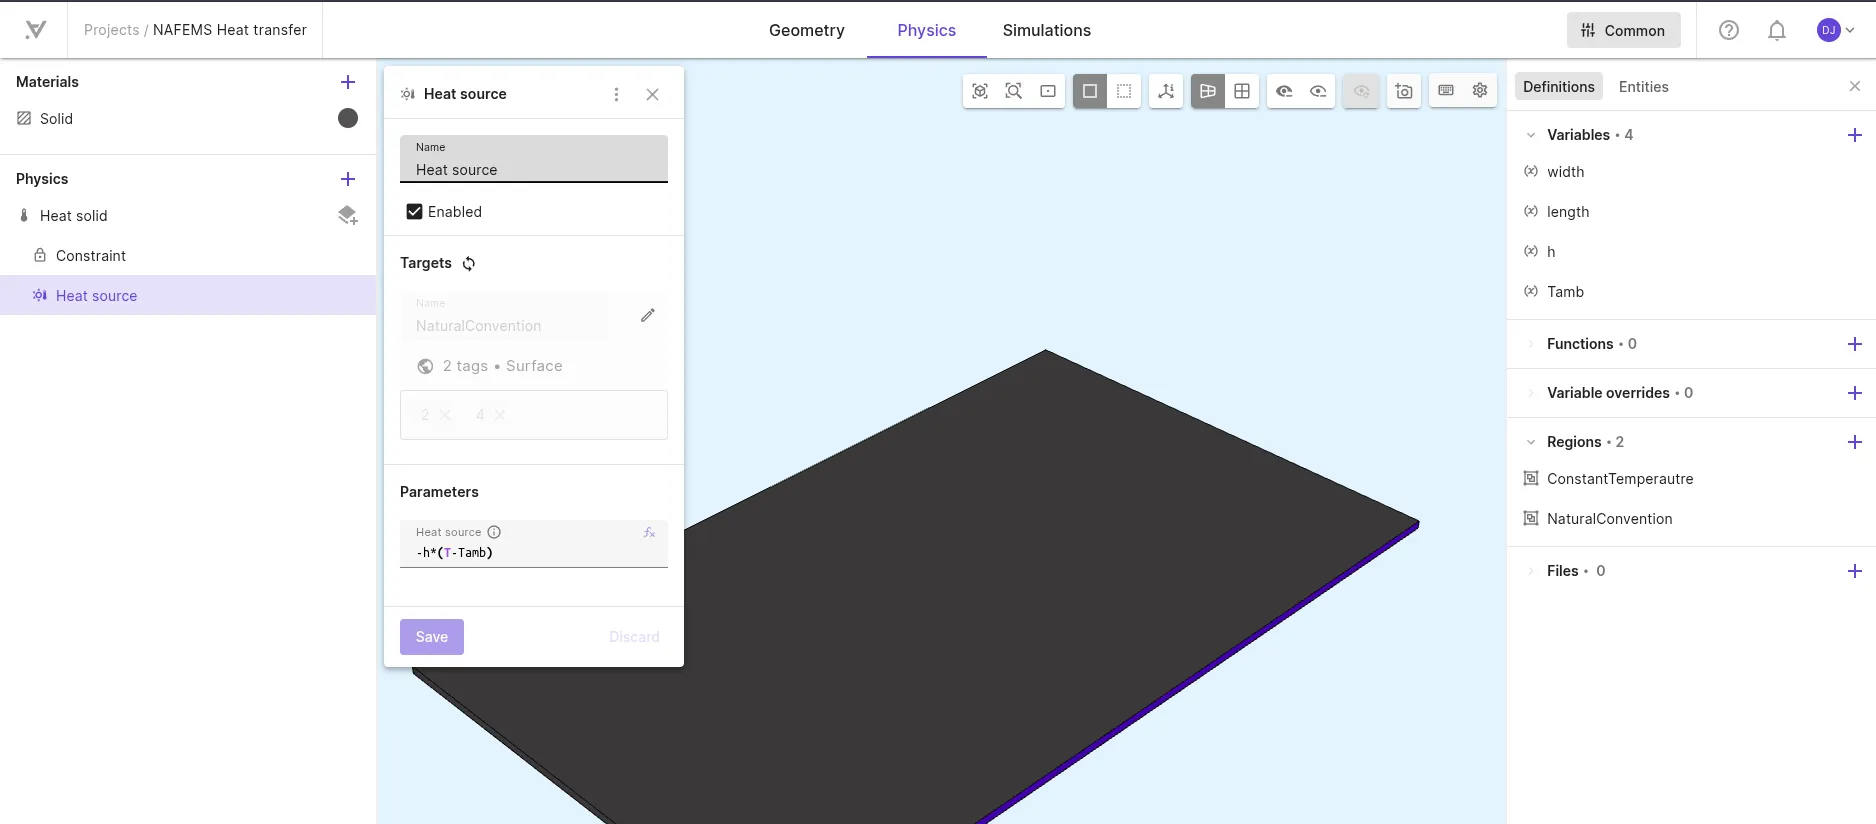1876x824 pixels.
Task: Collapse the Regions section
Action: pos(1531,442)
